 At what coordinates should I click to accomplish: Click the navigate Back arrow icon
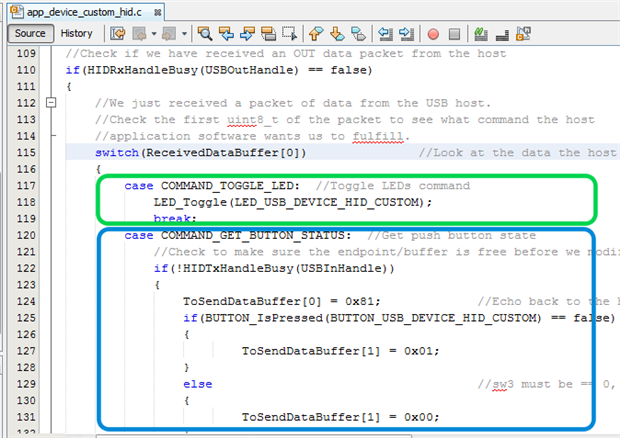click(140, 34)
